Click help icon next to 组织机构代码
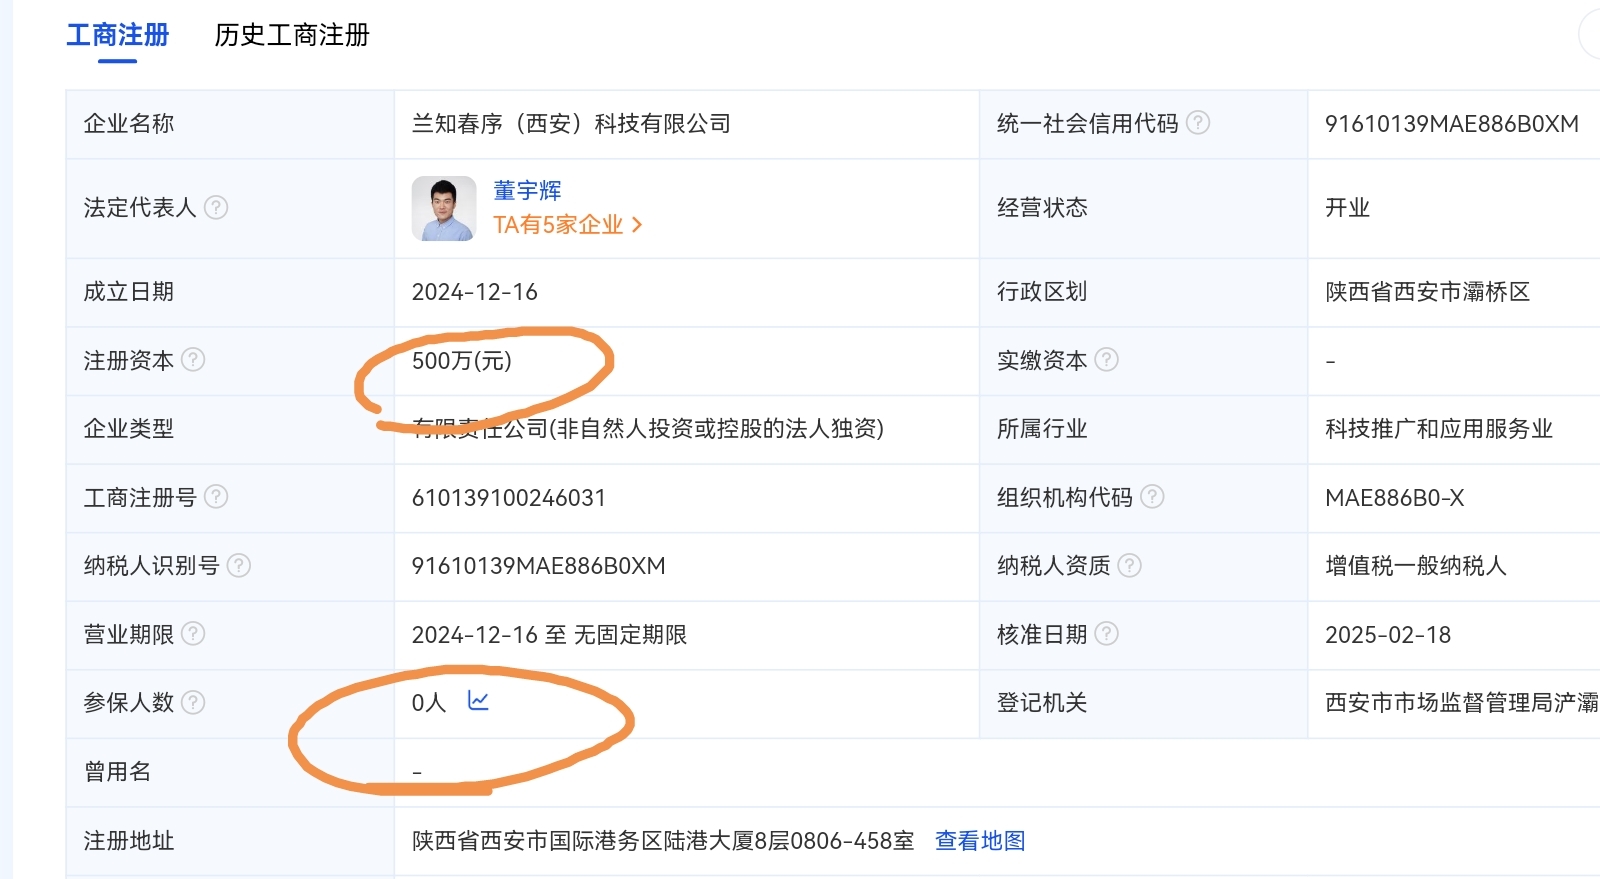This screenshot has width=1600, height=879. tap(1152, 497)
